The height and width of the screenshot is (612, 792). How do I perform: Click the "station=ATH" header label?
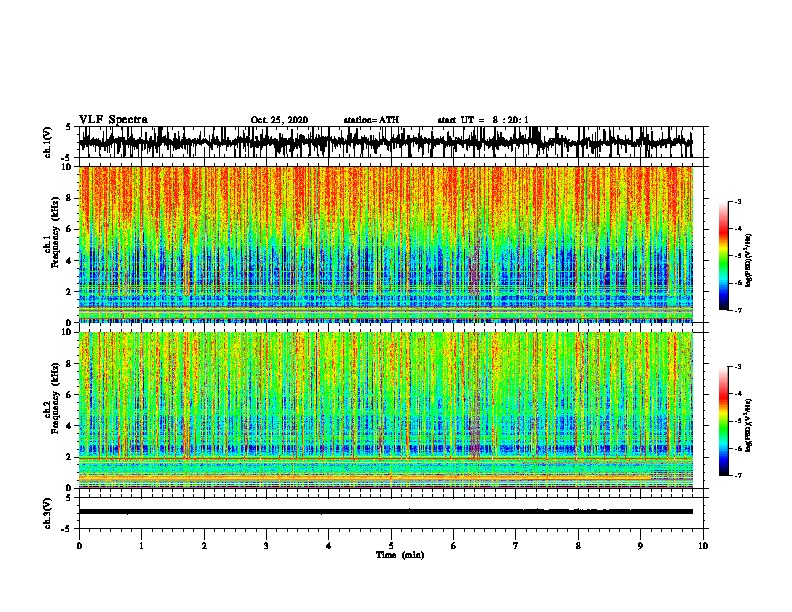pyautogui.click(x=371, y=120)
